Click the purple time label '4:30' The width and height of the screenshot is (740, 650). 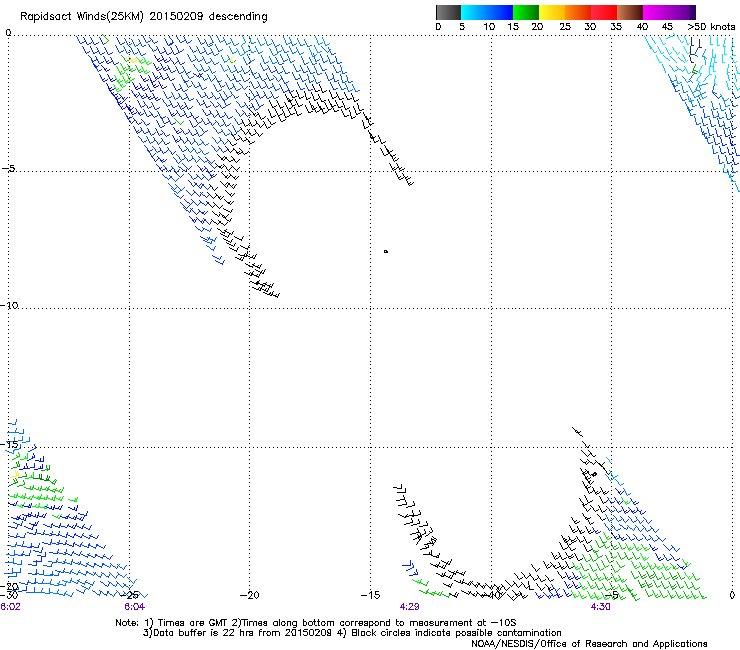tap(600, 607)
